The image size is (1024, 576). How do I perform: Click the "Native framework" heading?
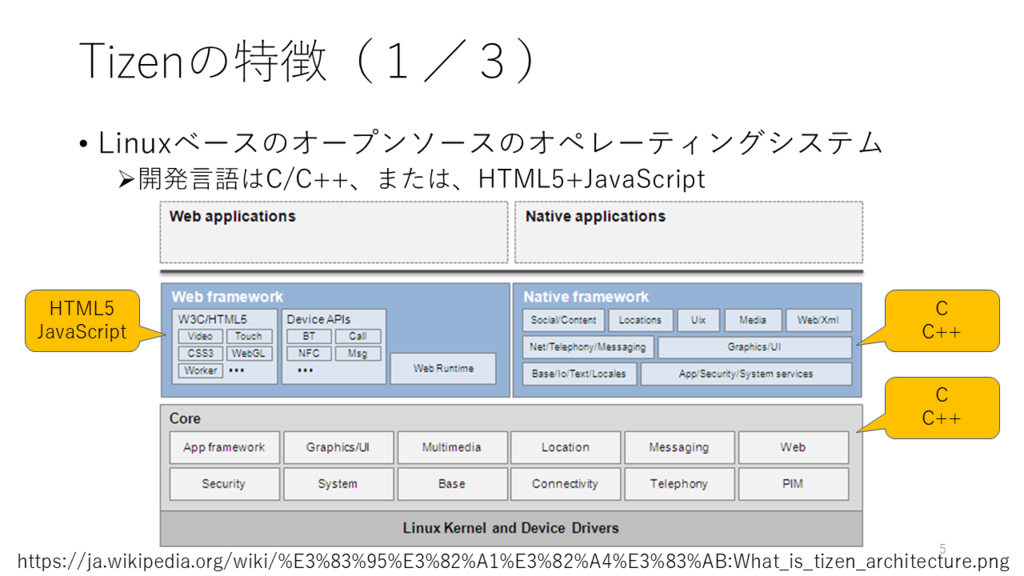point(586,297)
